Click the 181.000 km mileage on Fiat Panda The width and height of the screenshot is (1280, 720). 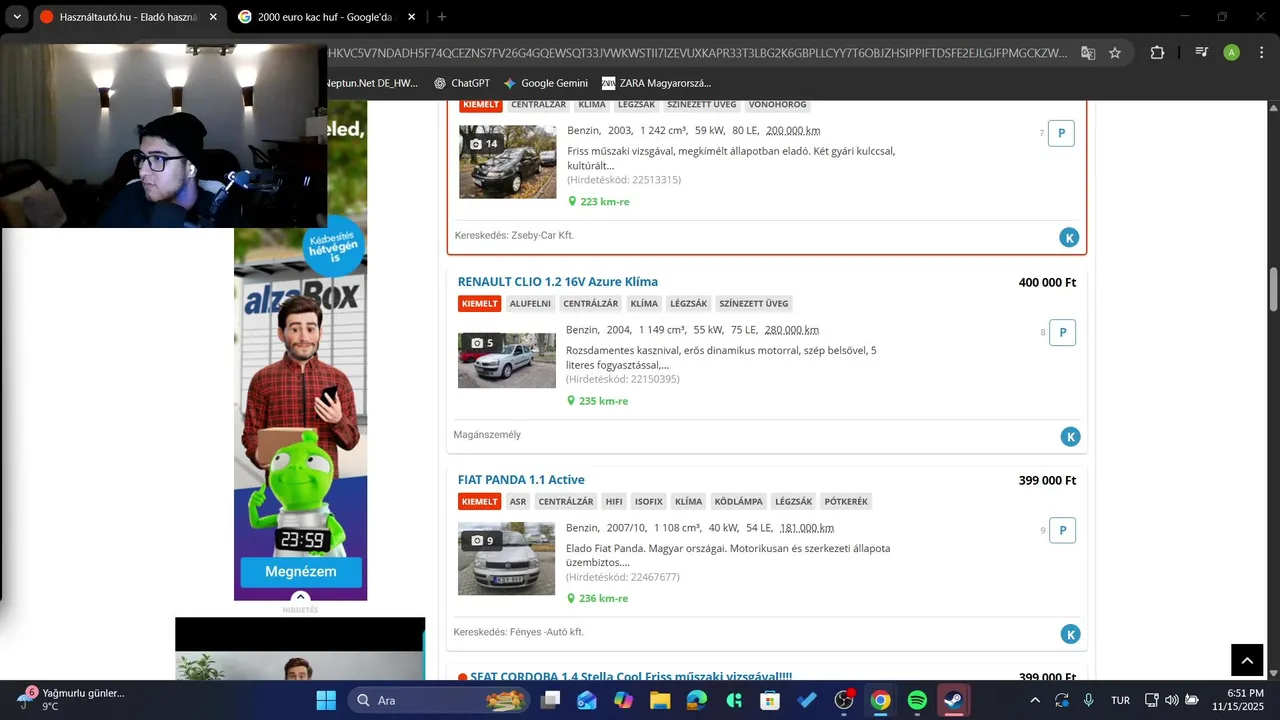tap(807, 528)
